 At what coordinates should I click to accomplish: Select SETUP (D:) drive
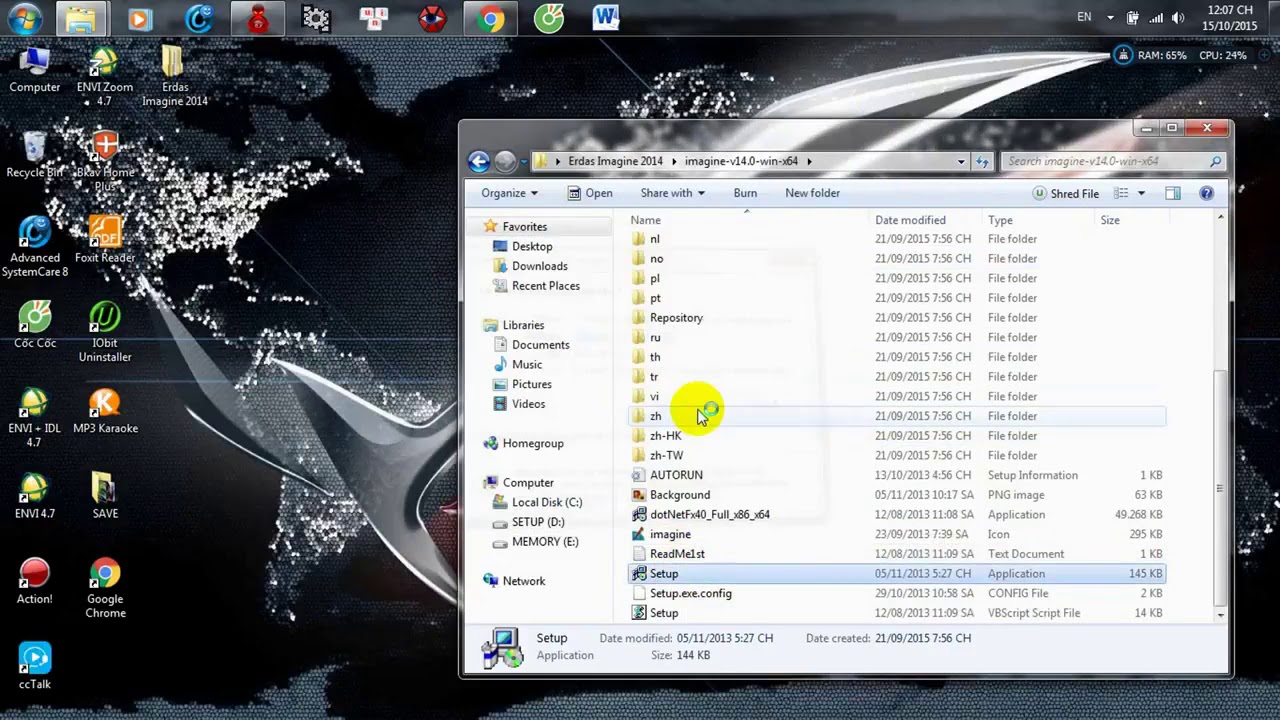click(537, 522)
